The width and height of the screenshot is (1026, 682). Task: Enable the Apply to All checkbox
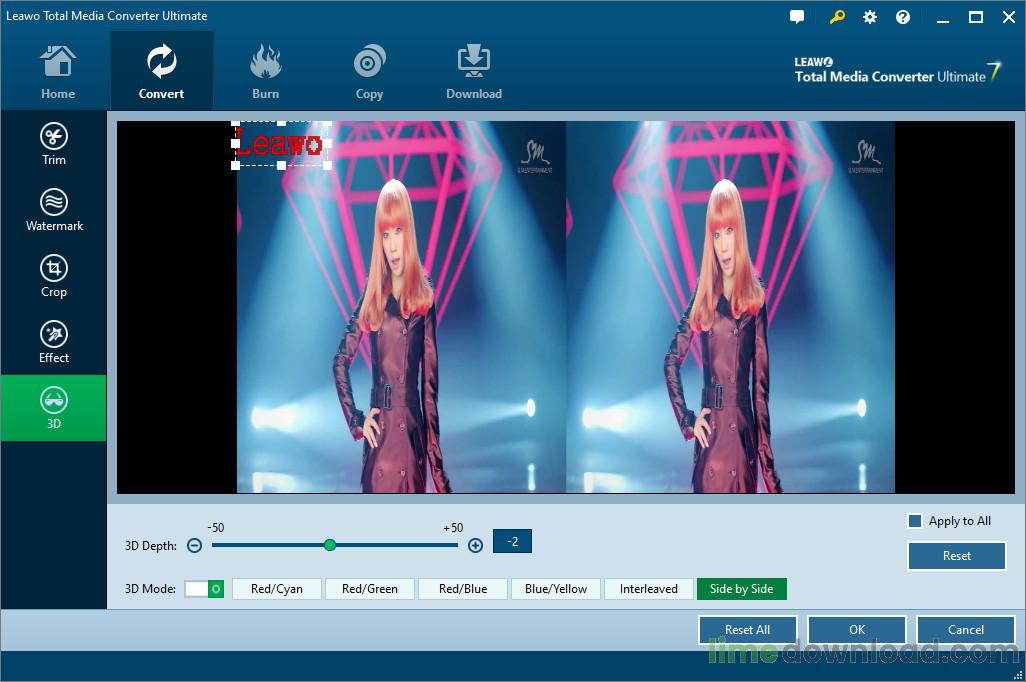click(x=913, y=520)
